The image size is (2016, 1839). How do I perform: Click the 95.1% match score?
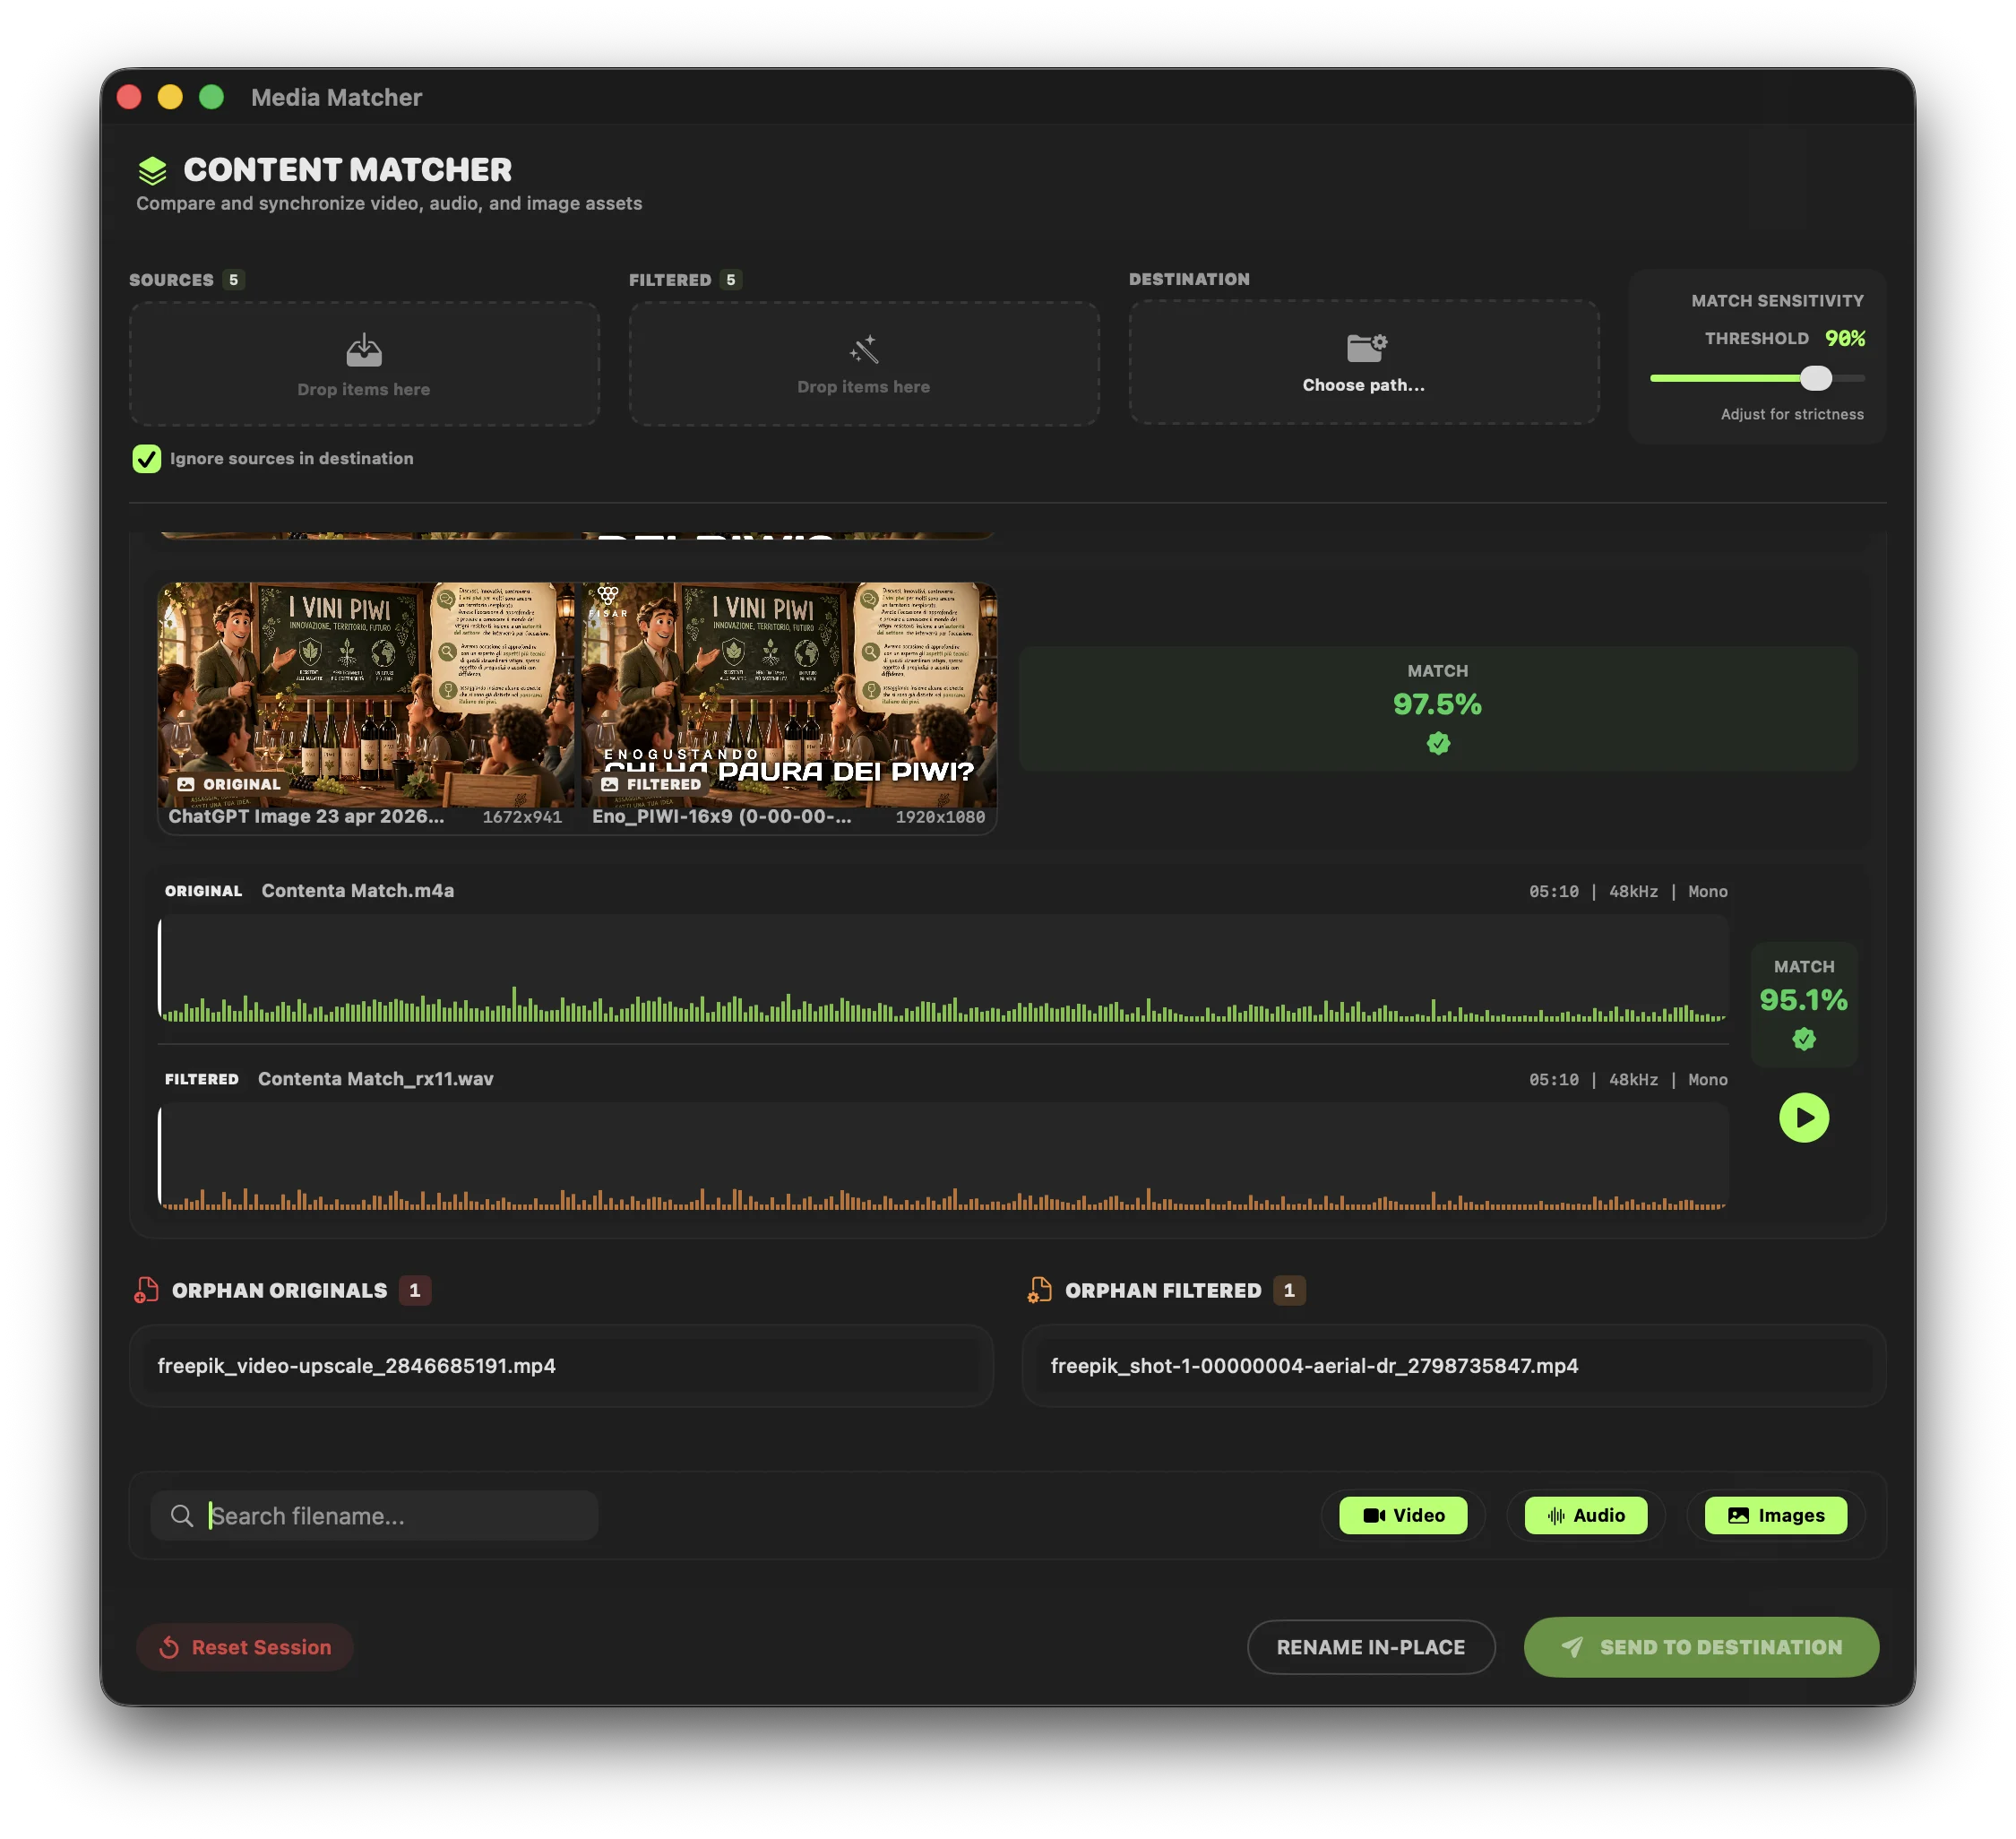[1803, 1000]
